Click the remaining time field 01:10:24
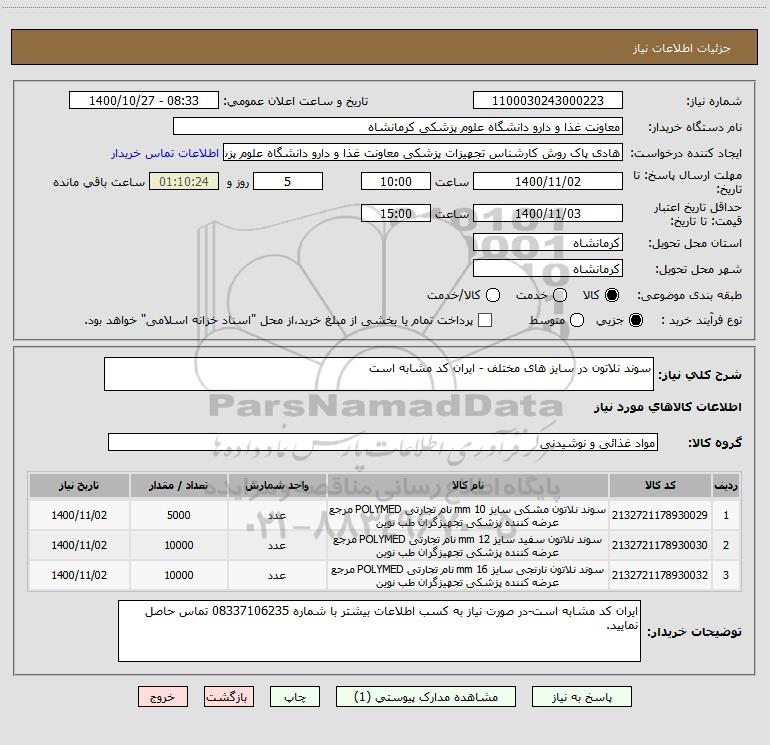 click(x=184, y=182)
